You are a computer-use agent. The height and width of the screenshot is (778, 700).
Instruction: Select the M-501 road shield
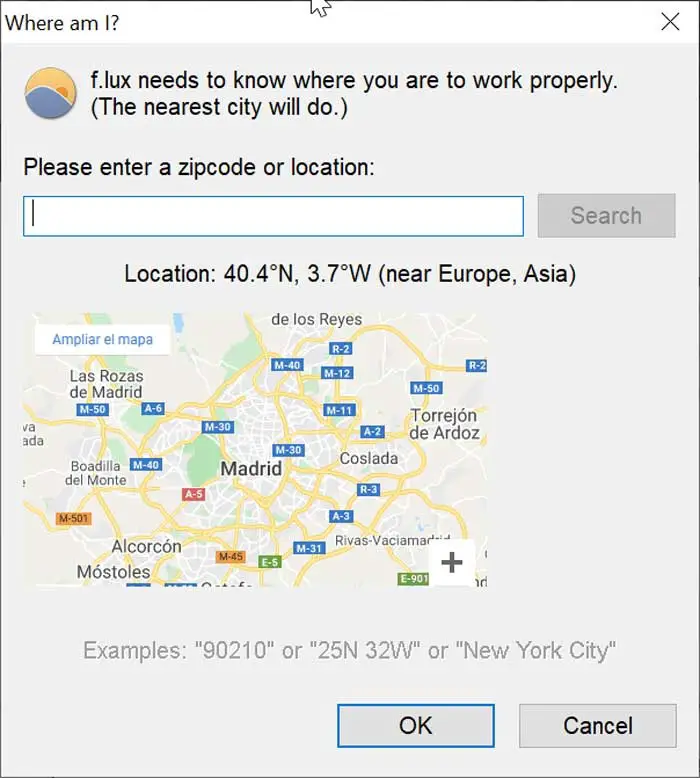coord(74,518)
